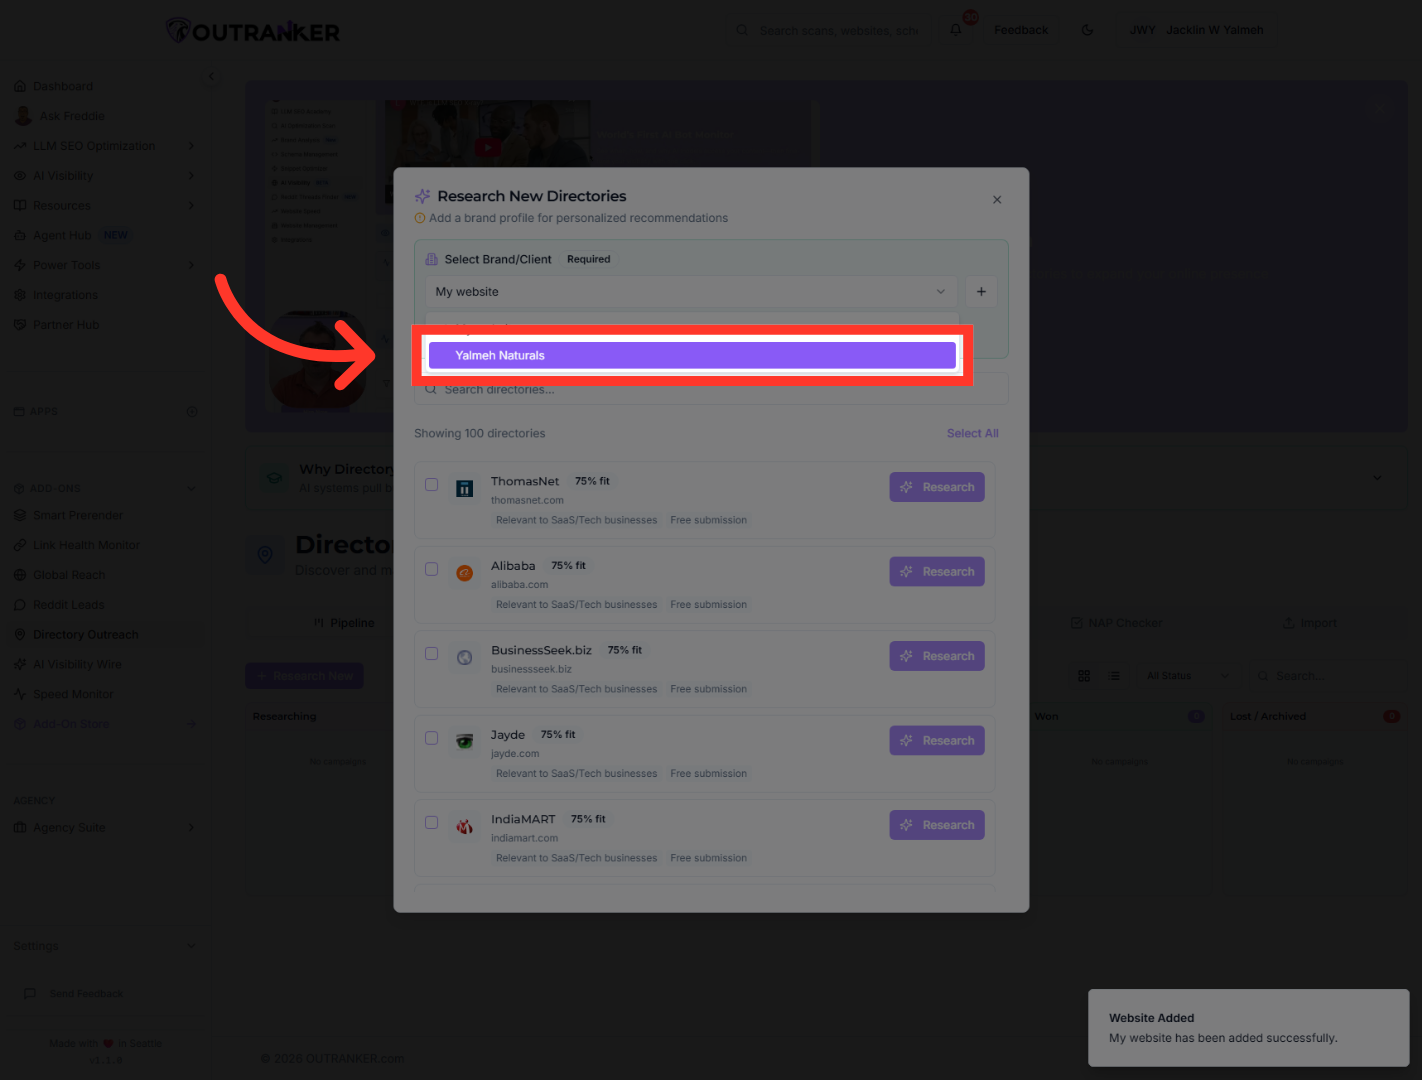
Task: Click the Search directories input field
Action: (710, 390)
